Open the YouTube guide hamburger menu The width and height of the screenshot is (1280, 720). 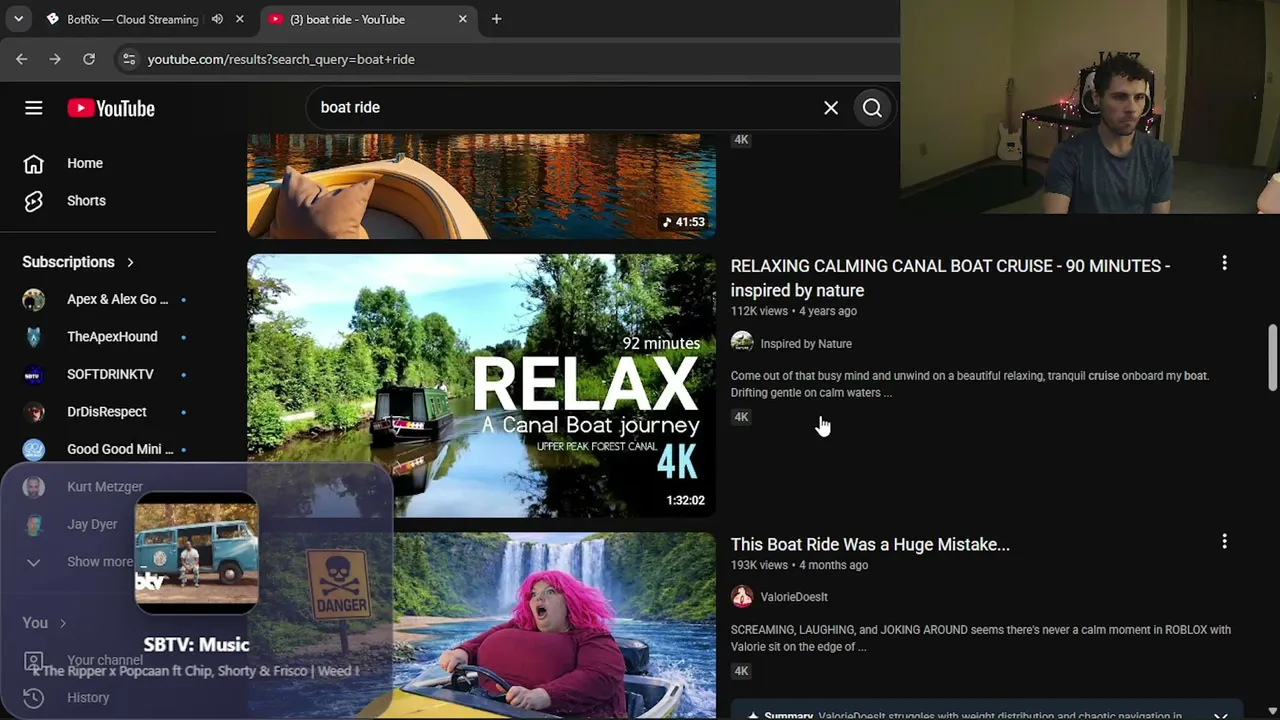[34, 108]
